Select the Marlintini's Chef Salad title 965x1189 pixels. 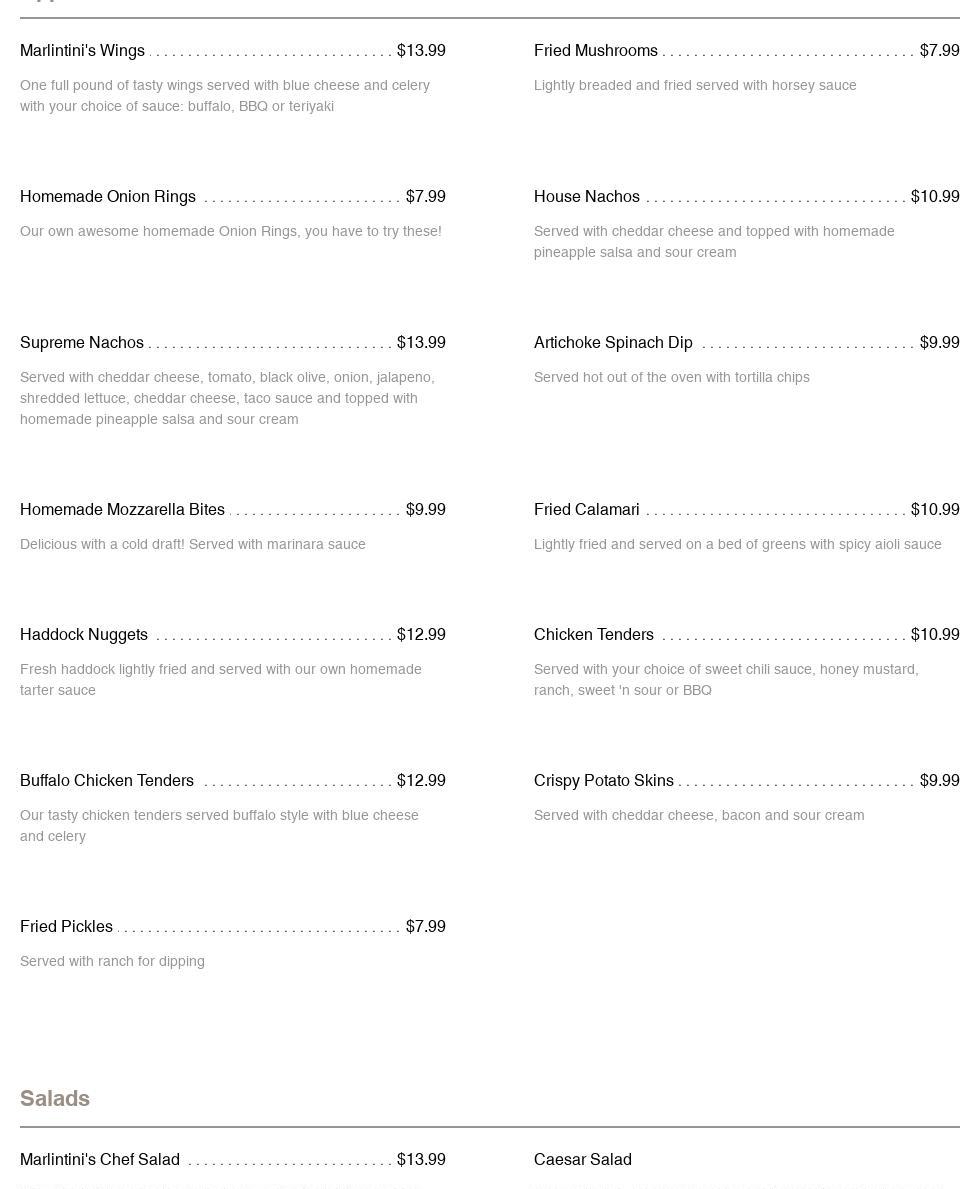100,1160
